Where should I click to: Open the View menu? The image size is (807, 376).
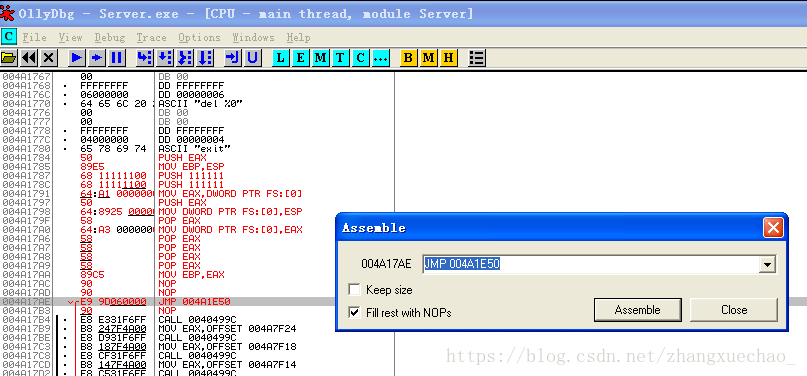click(70, 38)
